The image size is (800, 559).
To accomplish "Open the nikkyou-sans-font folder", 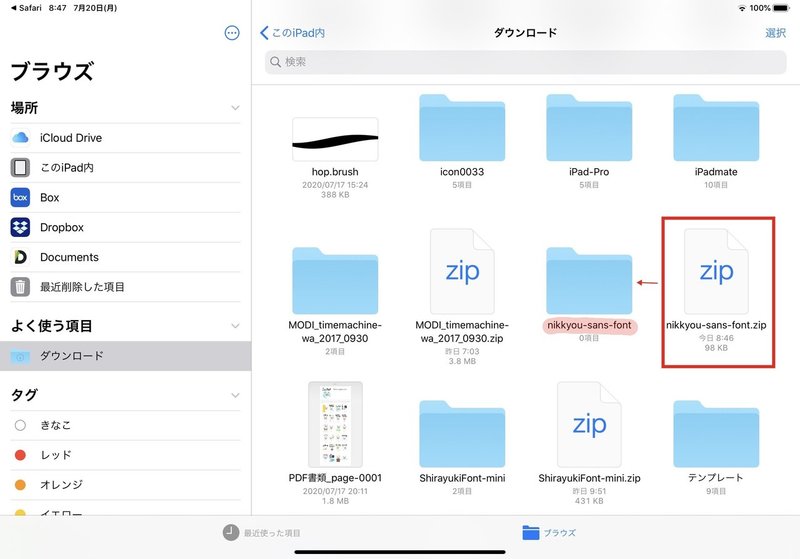I will 589,281.
